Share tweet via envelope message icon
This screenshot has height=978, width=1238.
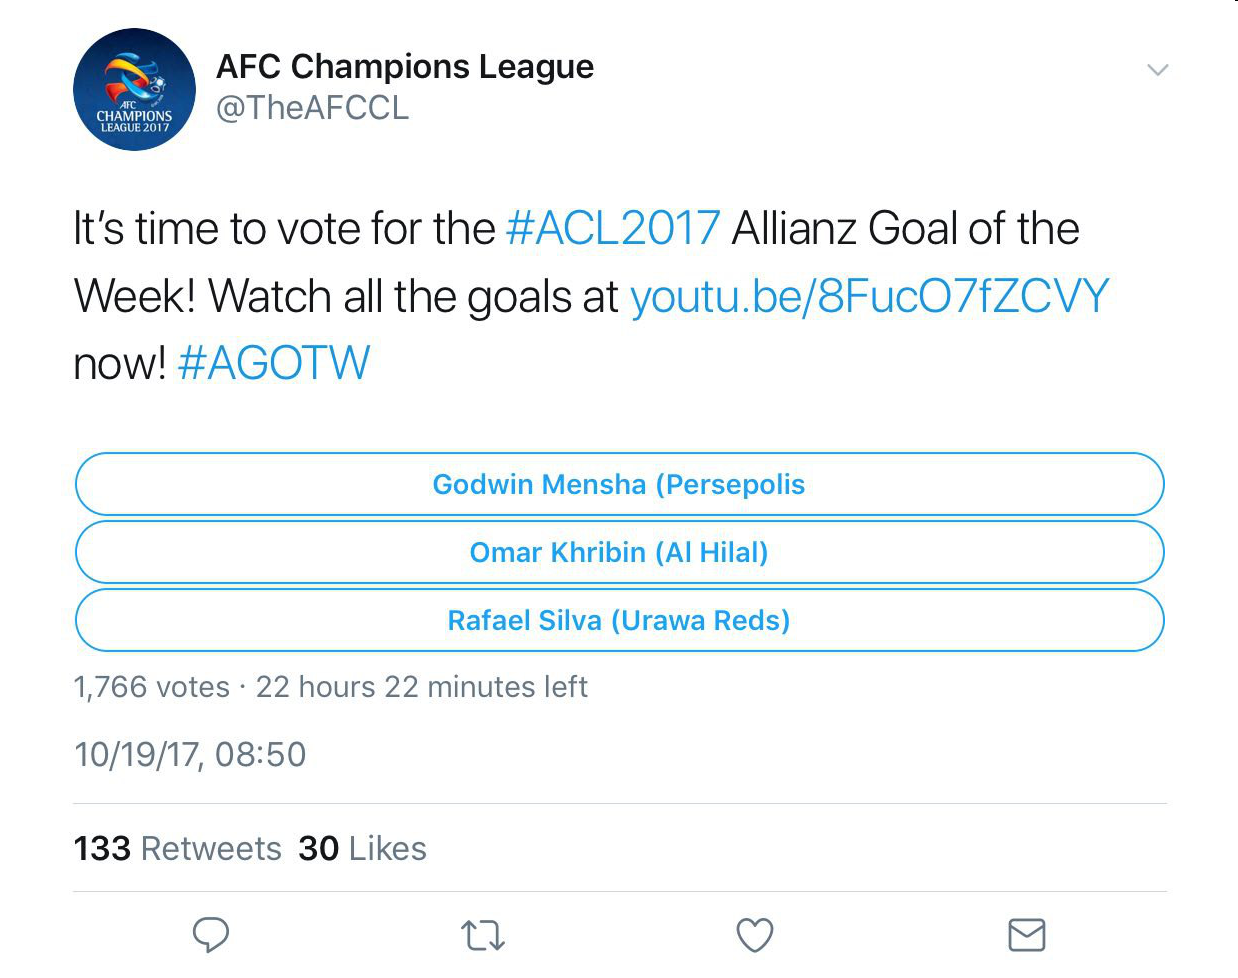point(1026,935)
